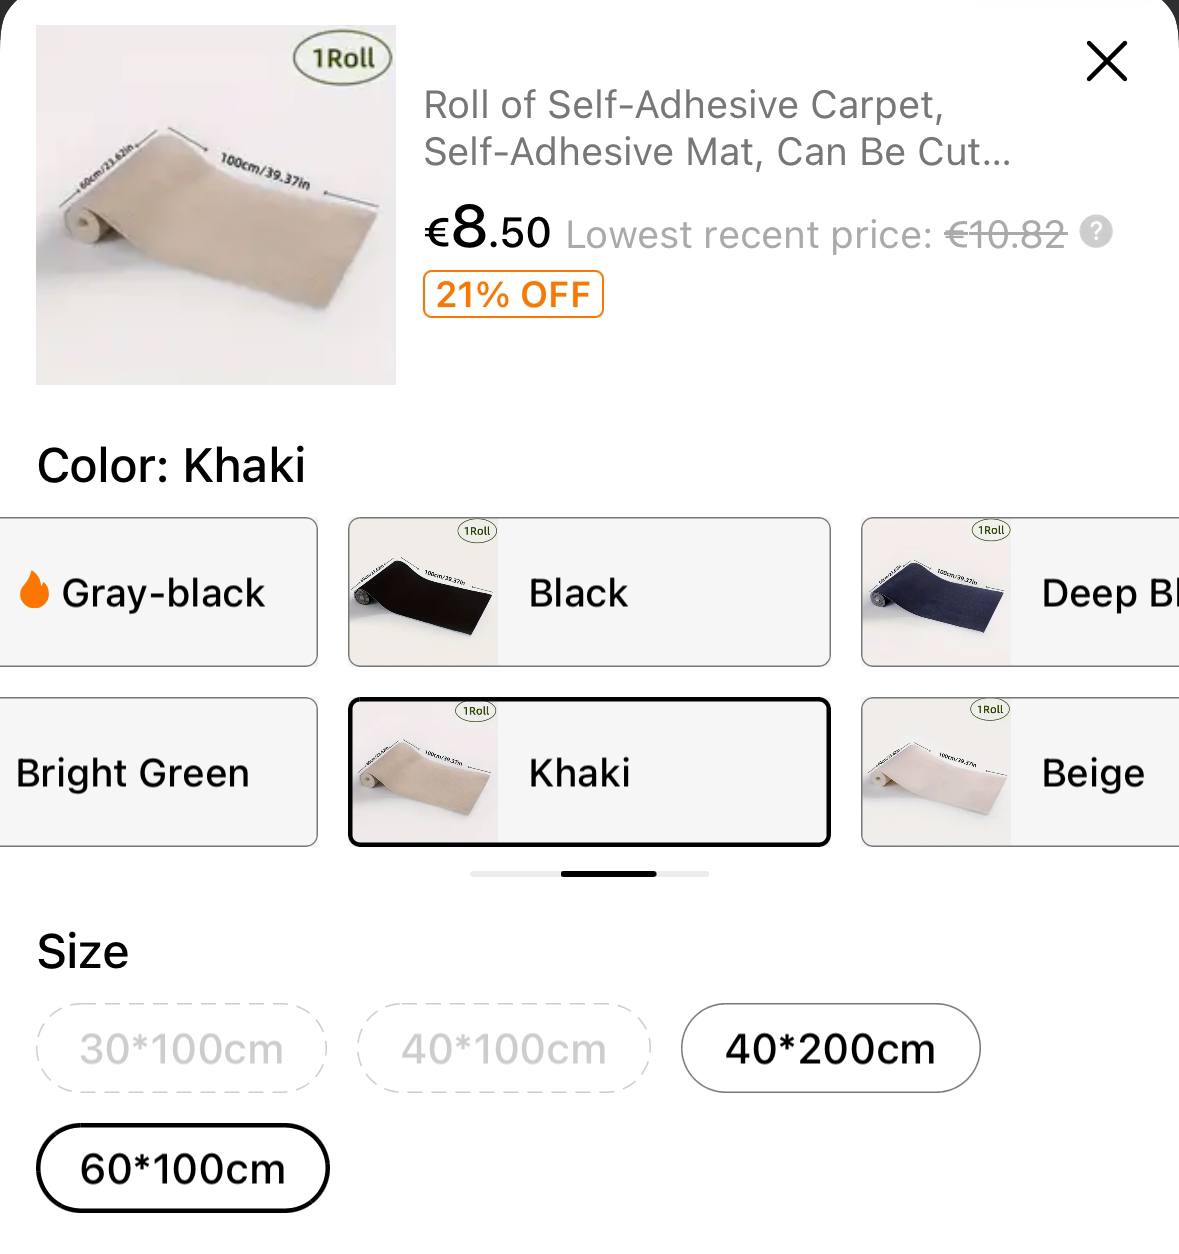This screenshot has height=1254, width=1179.
Task: Tap the Beige carpet thumbnail image
Action: click(937, 772)
